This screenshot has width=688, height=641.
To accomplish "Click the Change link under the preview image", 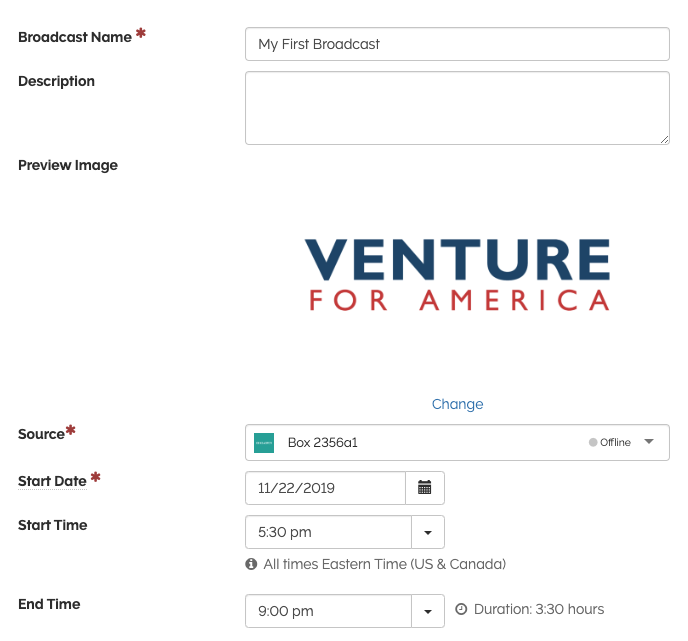I will [x=457, y=404].
